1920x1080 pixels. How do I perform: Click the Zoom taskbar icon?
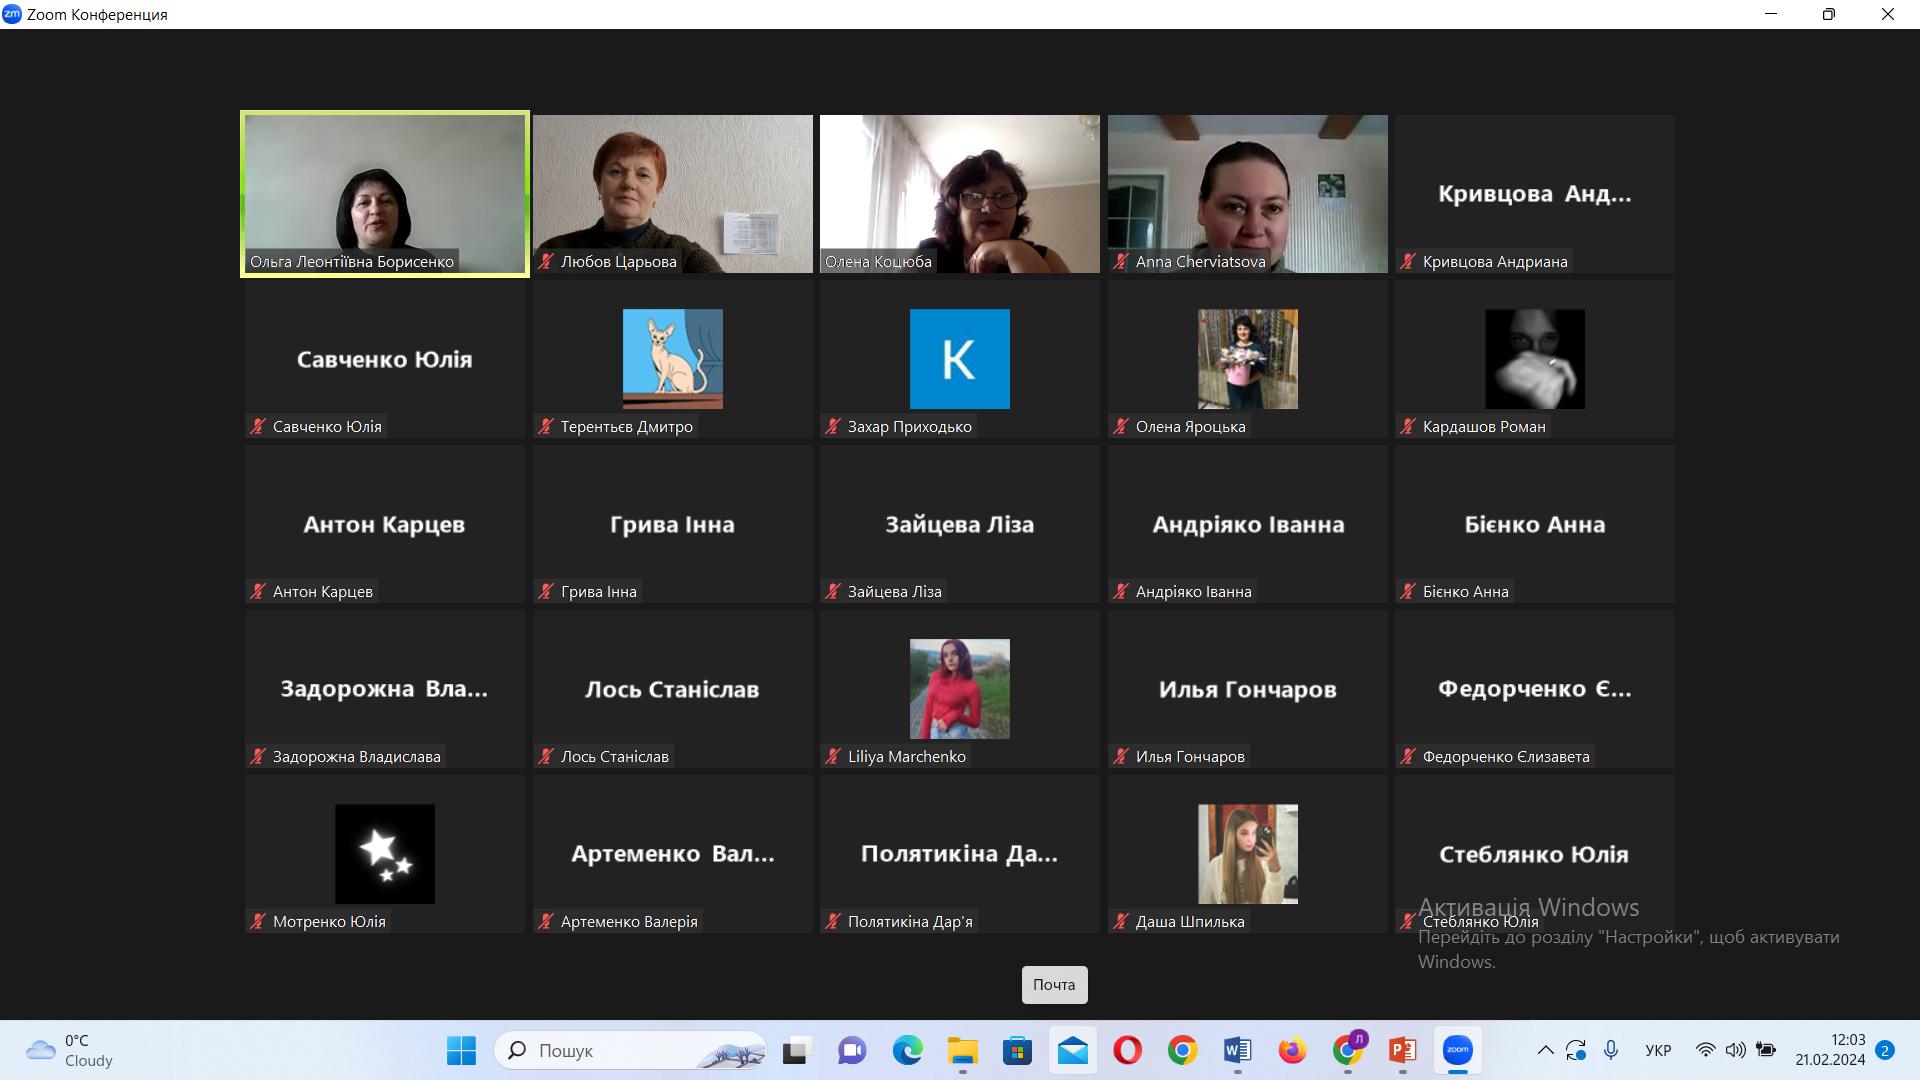(x=1457, y=1050)
